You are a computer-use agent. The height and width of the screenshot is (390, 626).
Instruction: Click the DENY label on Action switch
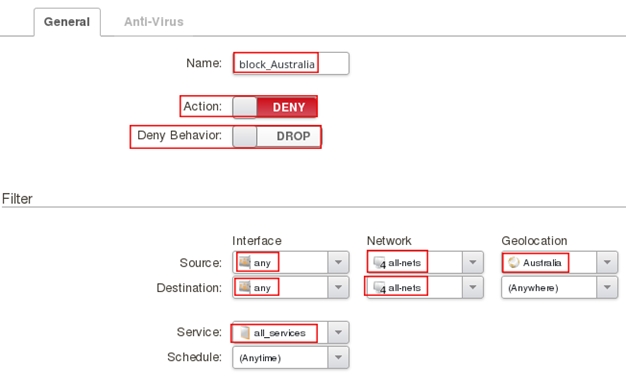pos(289,107)
